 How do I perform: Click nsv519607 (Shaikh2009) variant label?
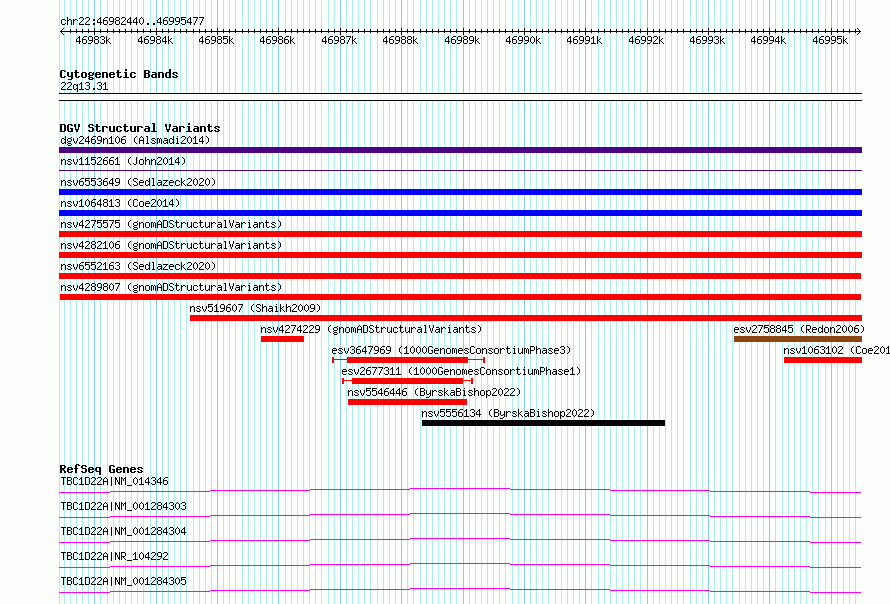point(255,308)
